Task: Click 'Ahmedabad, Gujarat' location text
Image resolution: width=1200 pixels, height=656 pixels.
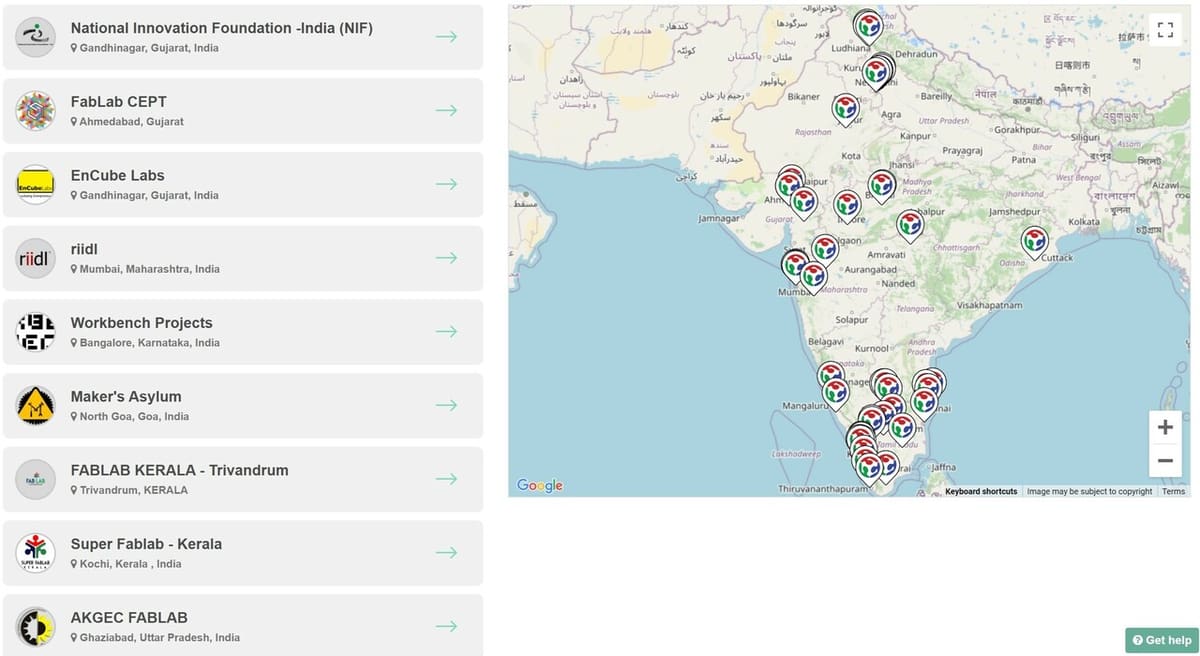Action: (131, 122)
